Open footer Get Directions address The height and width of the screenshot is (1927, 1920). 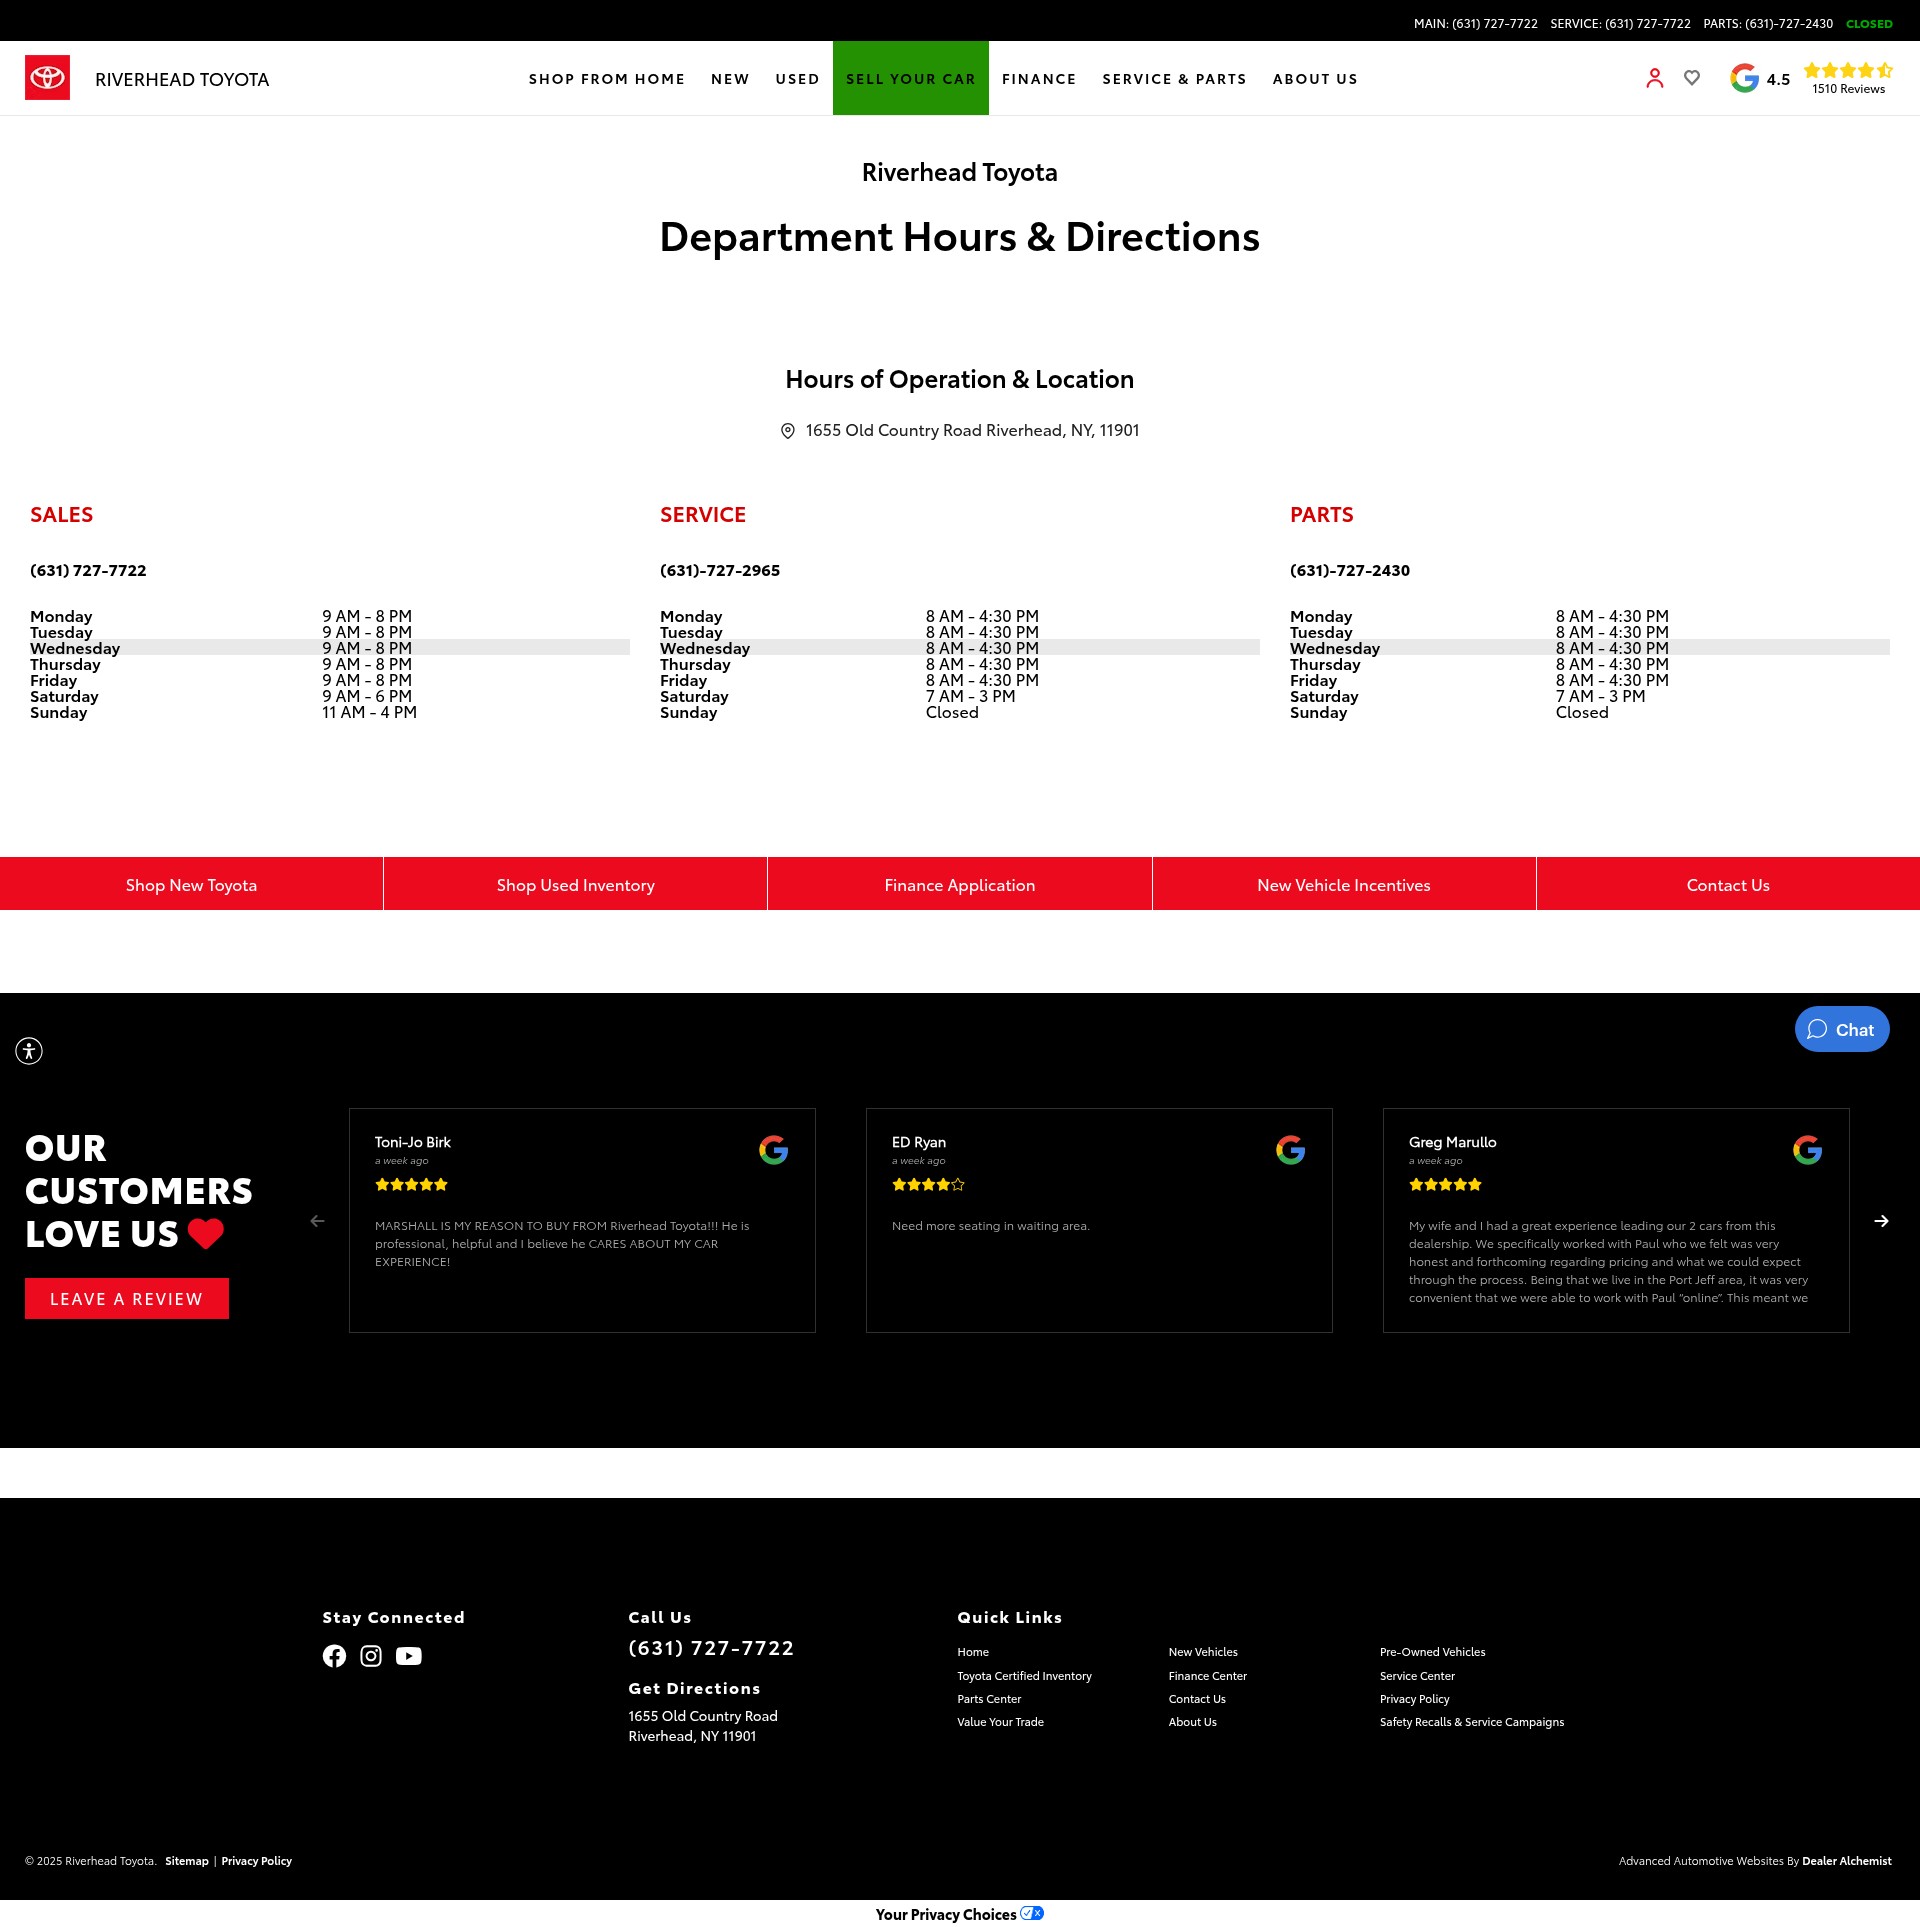(703, 1726)
